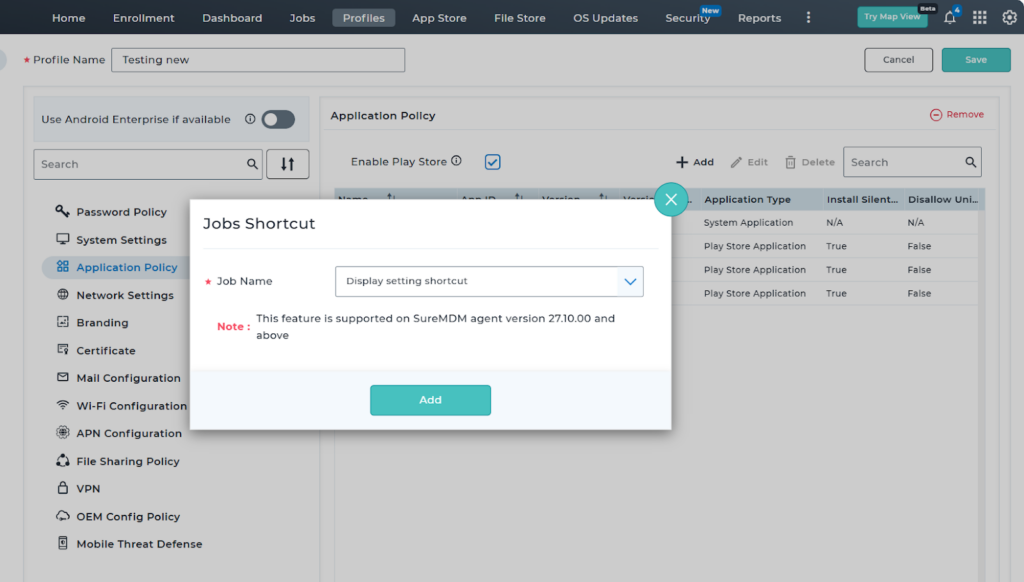The image size is (1024, 582).
Task: Sort by the Application Type column
Action: (x=747, y=200)
